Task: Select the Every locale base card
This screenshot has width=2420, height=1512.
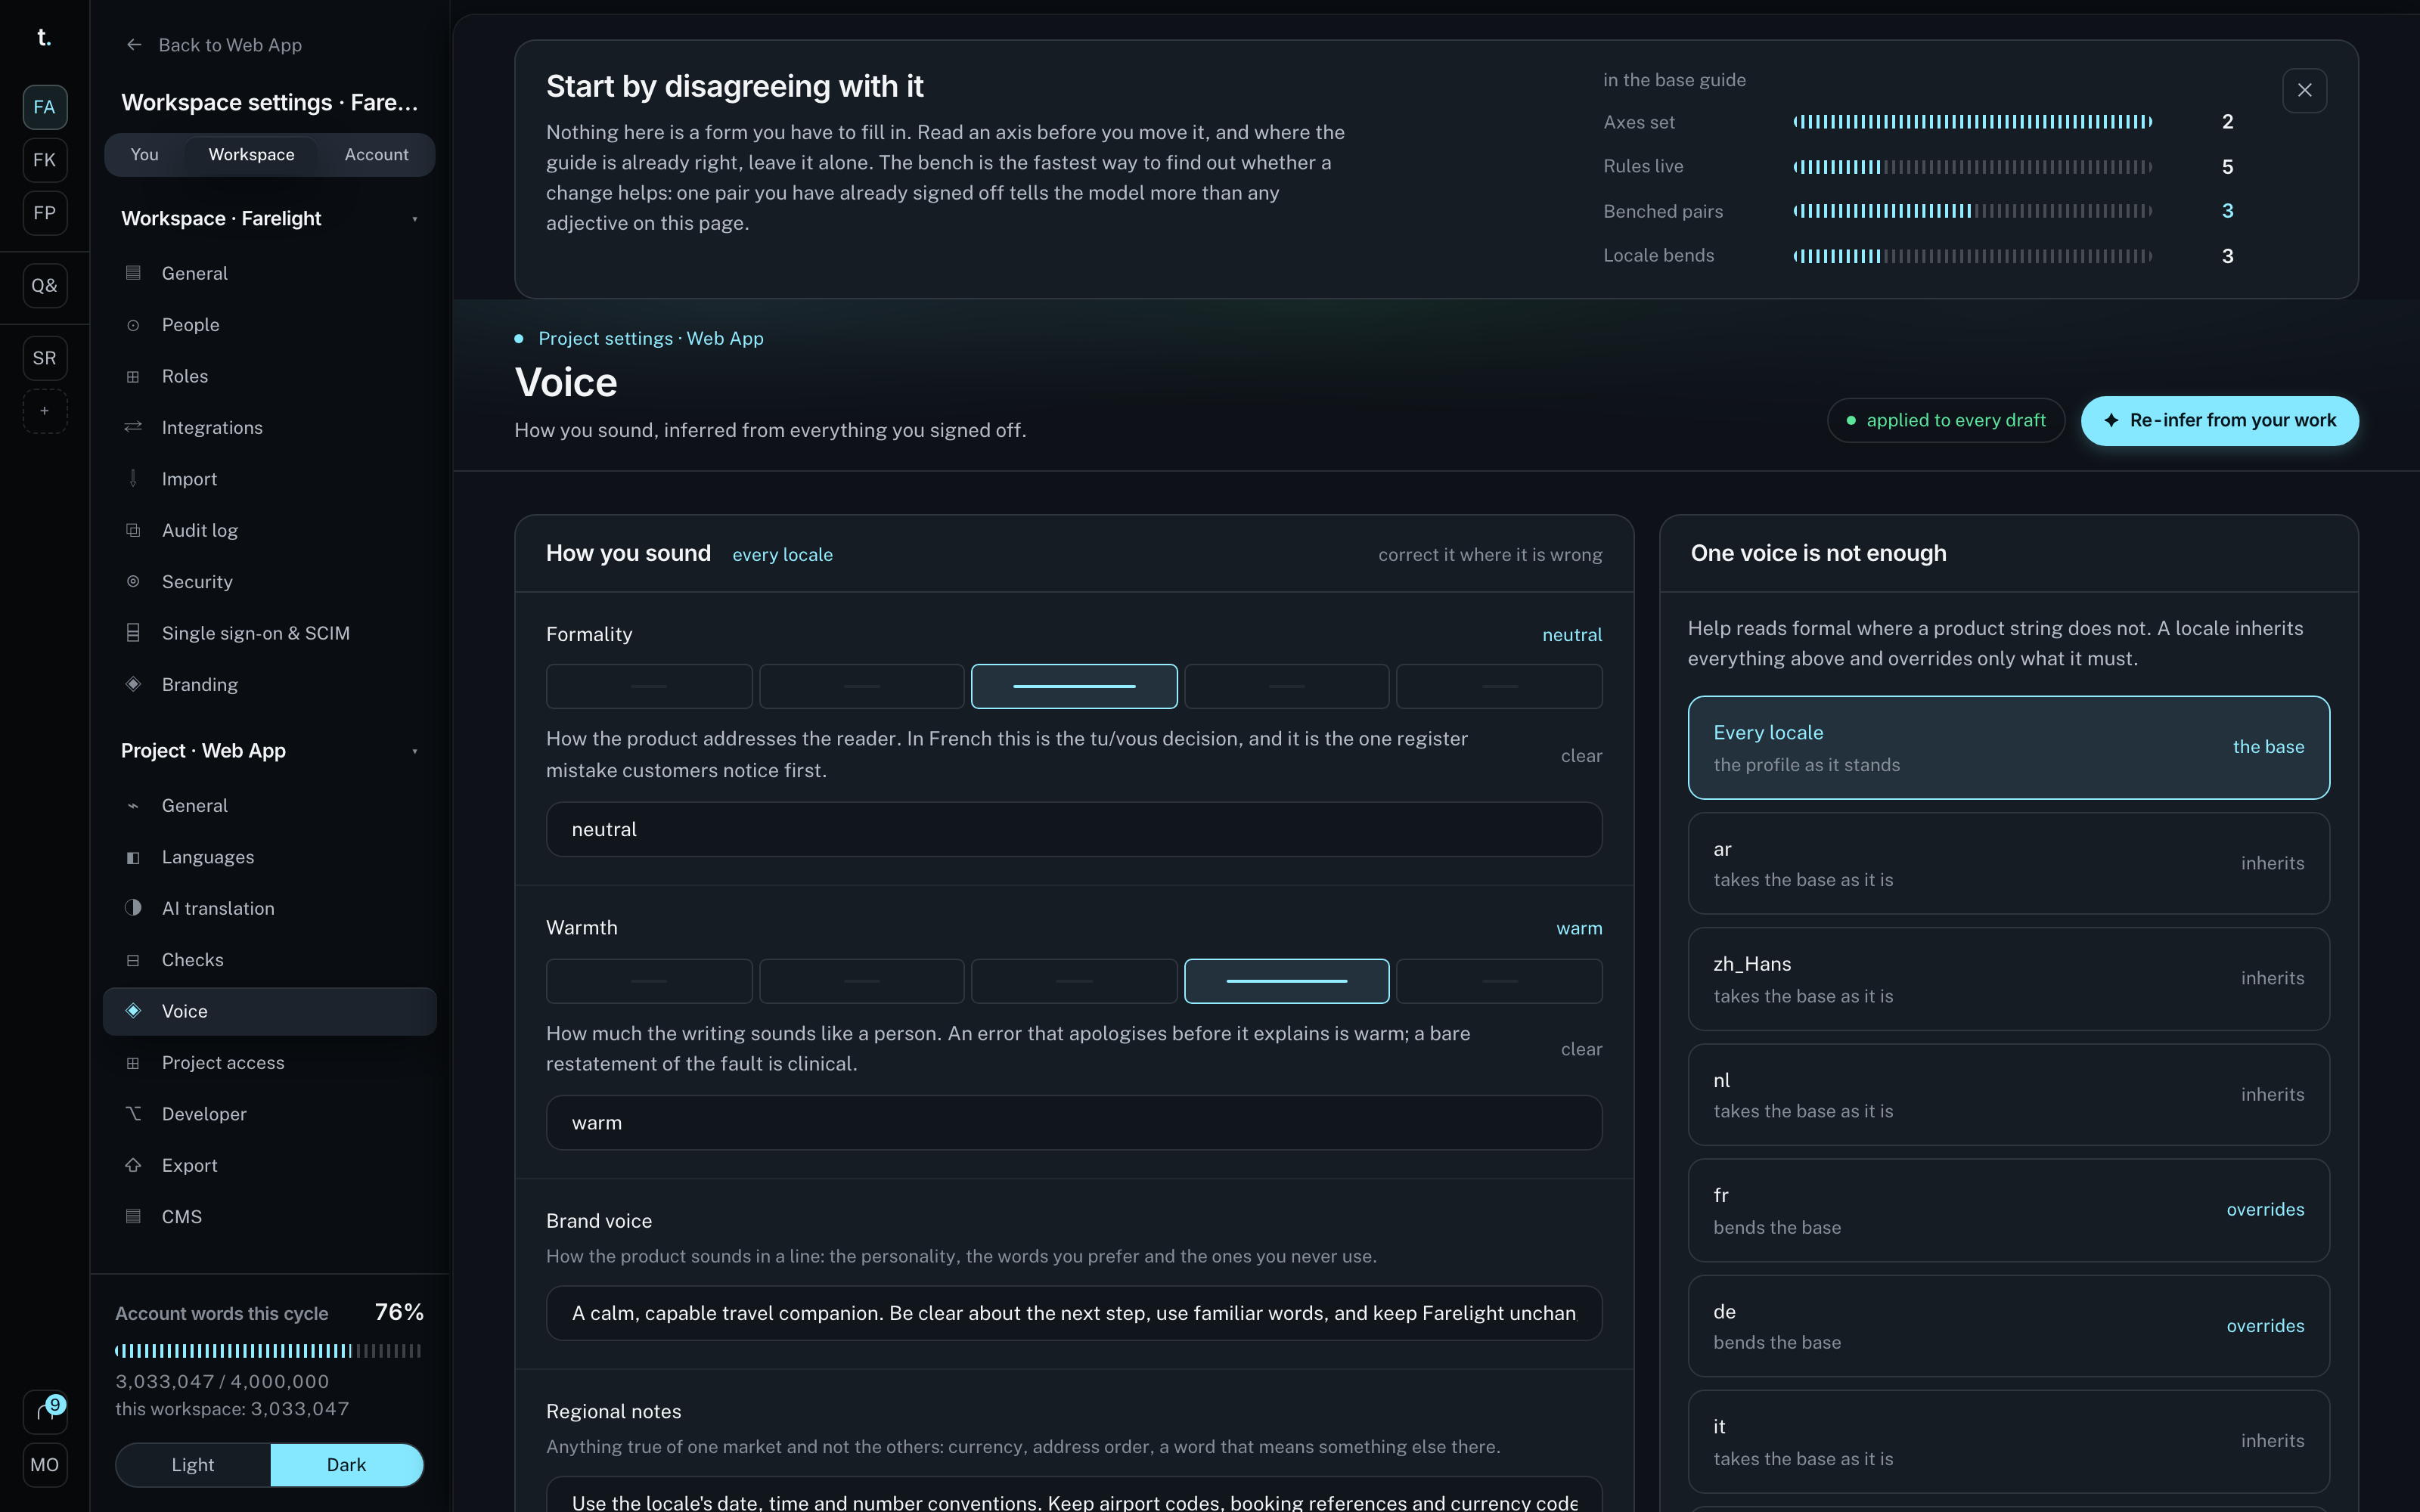Action: (2008, 747)
